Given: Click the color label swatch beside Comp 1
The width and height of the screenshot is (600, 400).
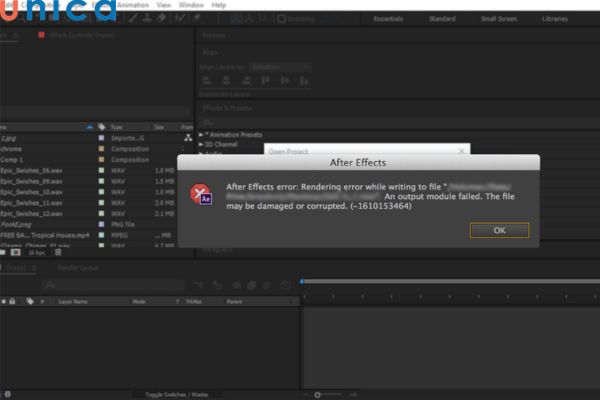Looking at the screenshot, I should pyautogui.click(x=101, y=160).
